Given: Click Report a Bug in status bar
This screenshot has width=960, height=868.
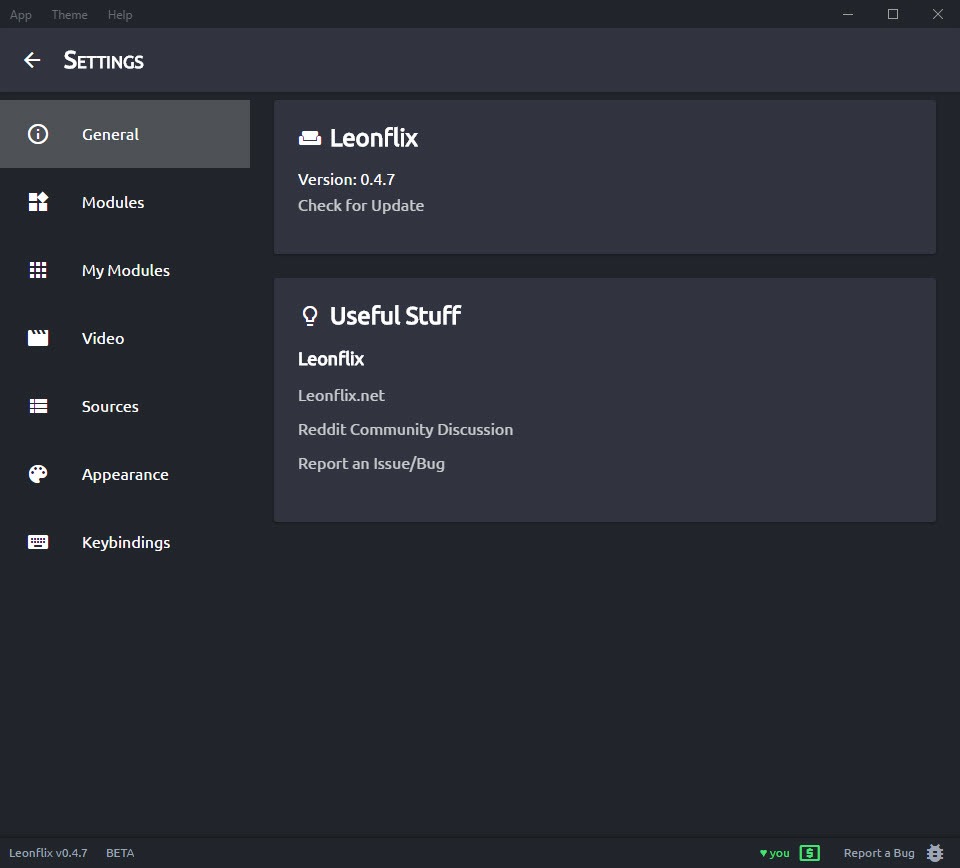Looking at the screenshot, I should point(879,853).
